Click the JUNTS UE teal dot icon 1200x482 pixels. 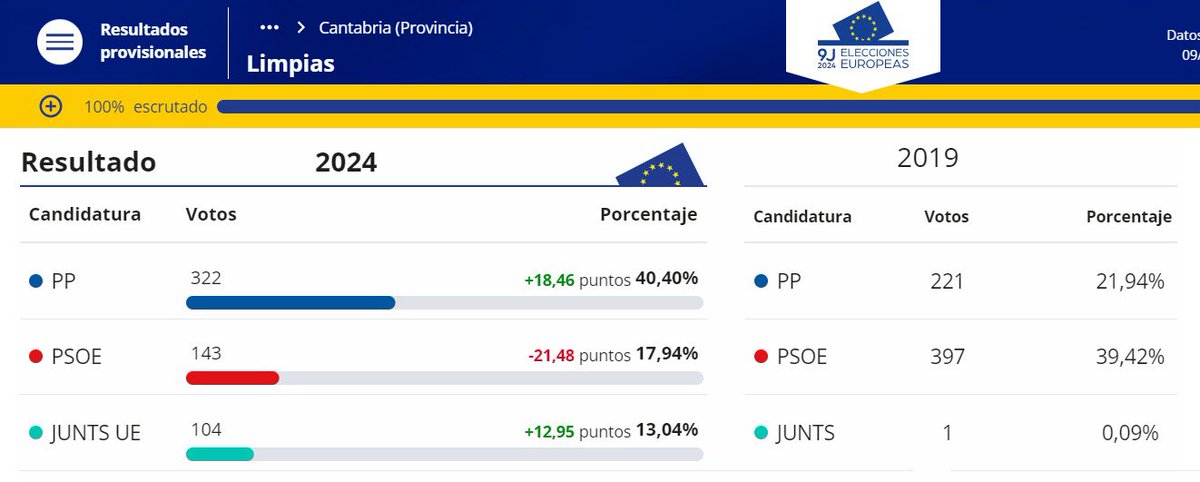tap(36, 433)
